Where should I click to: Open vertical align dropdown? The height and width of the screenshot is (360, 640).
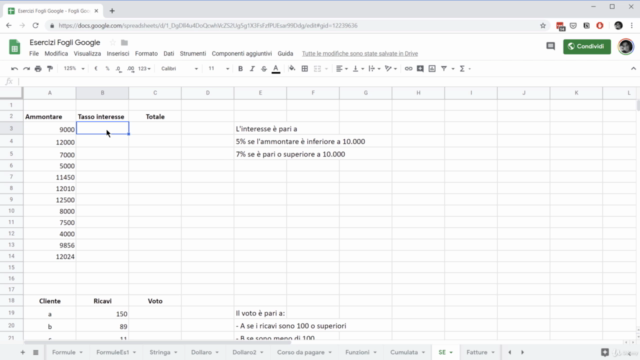[x=358, y=69]
